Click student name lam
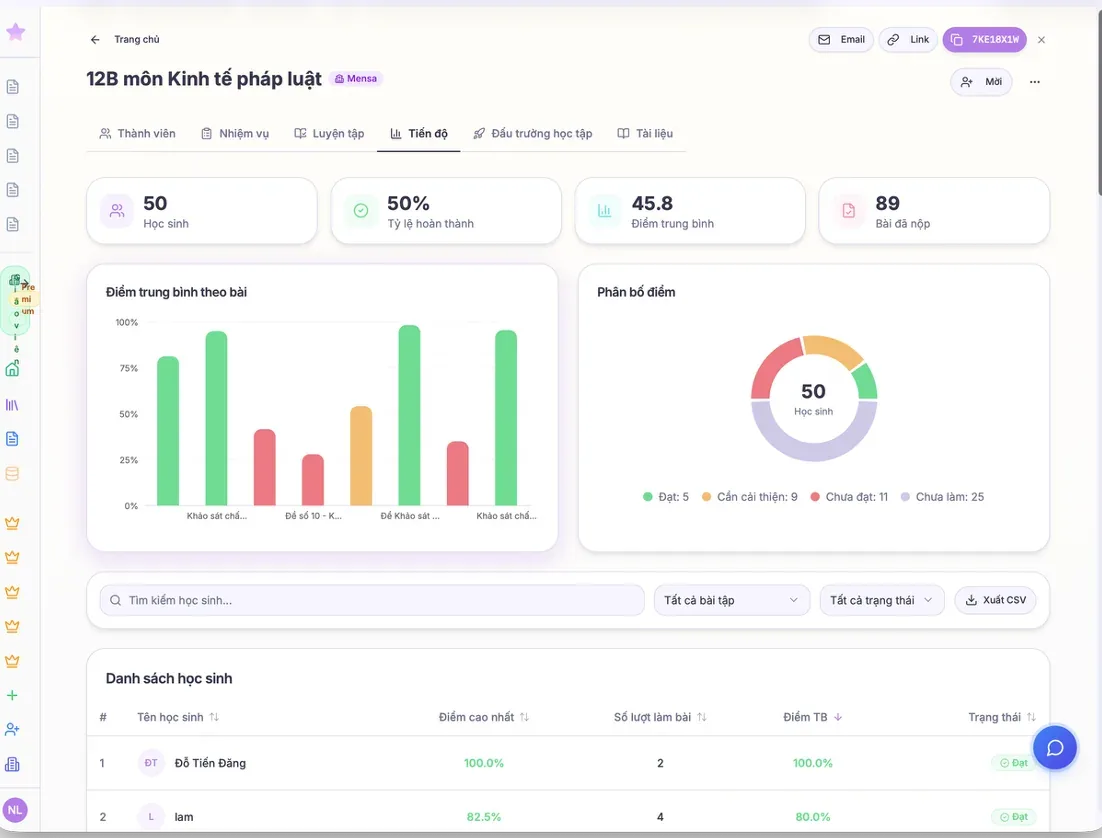 (x=184, y=817)
